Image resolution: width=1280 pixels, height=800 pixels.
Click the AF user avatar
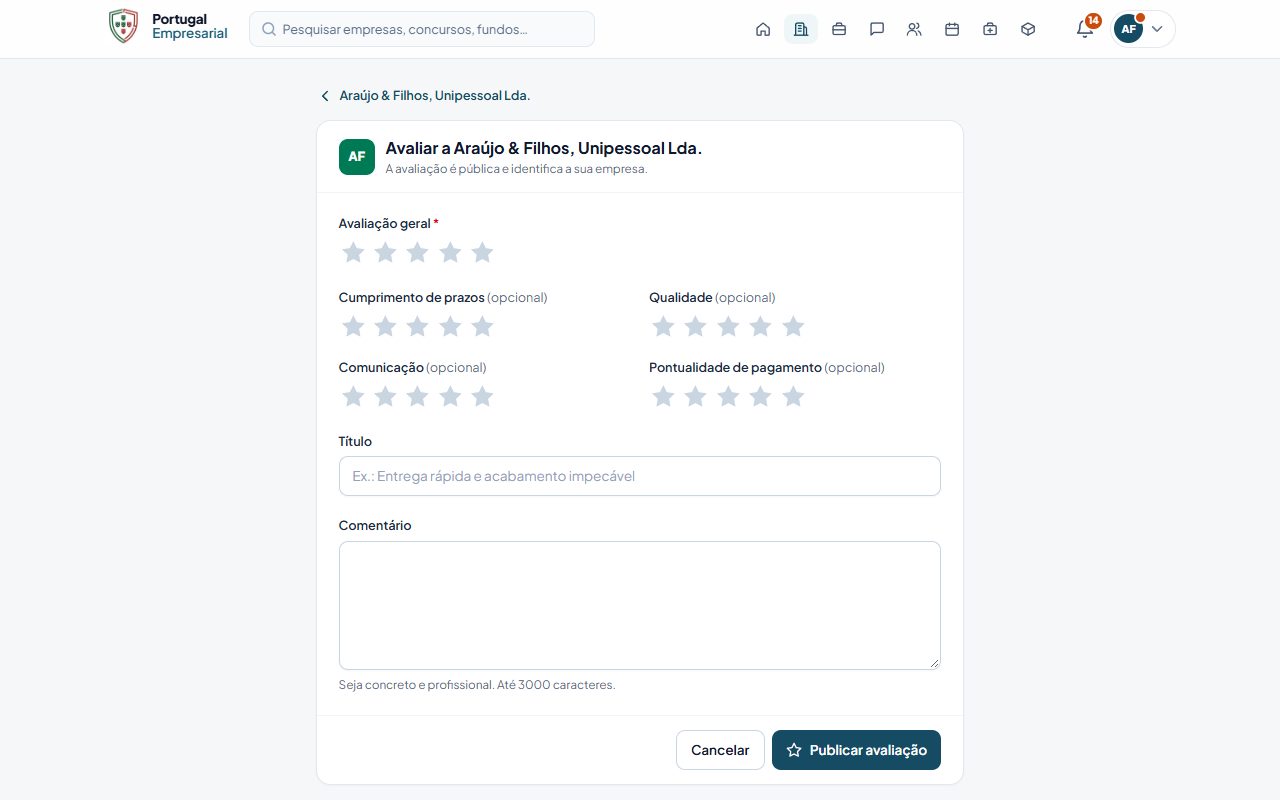click(1128, 29)
